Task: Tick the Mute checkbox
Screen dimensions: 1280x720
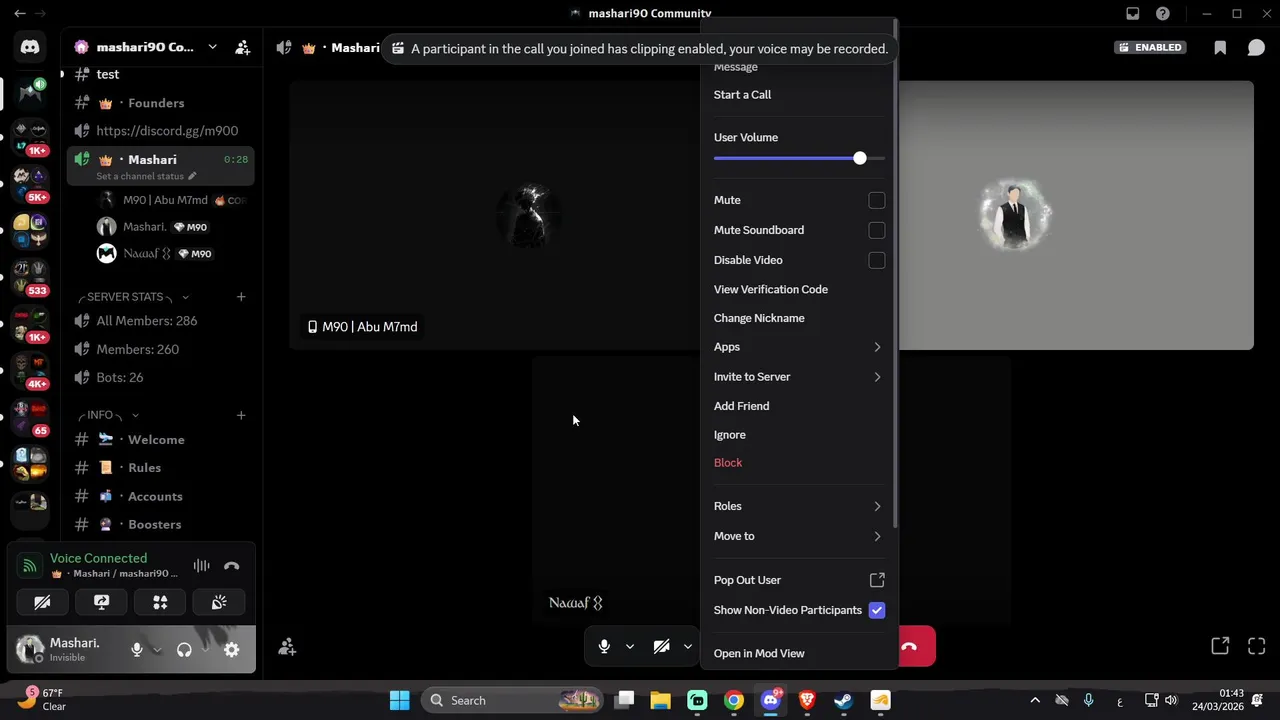Action: (877, 200)
